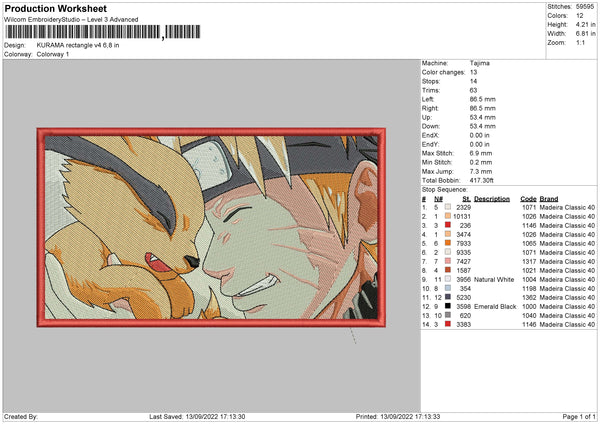
Task: Pick the dark navy swatch beside 5230
Action: [x=448, y=297]
